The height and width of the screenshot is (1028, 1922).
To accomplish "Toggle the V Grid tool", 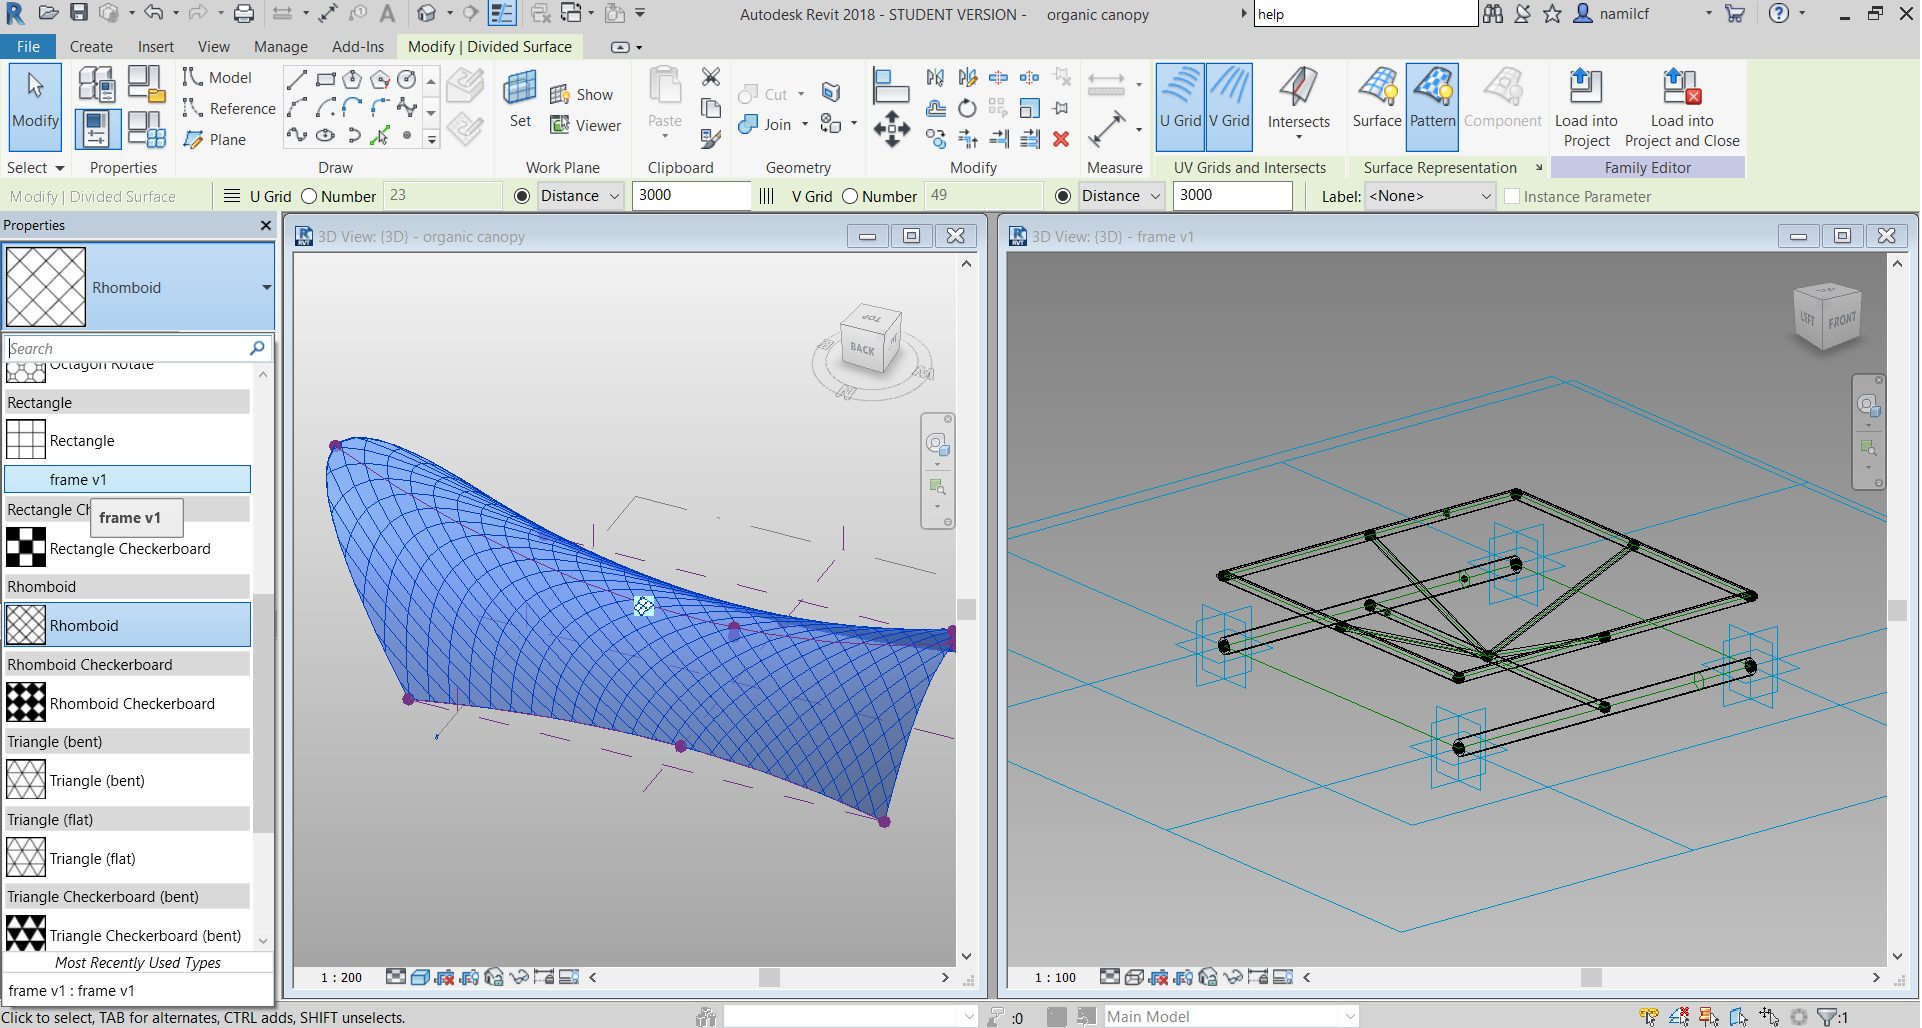I will [x=1229, y=105].
